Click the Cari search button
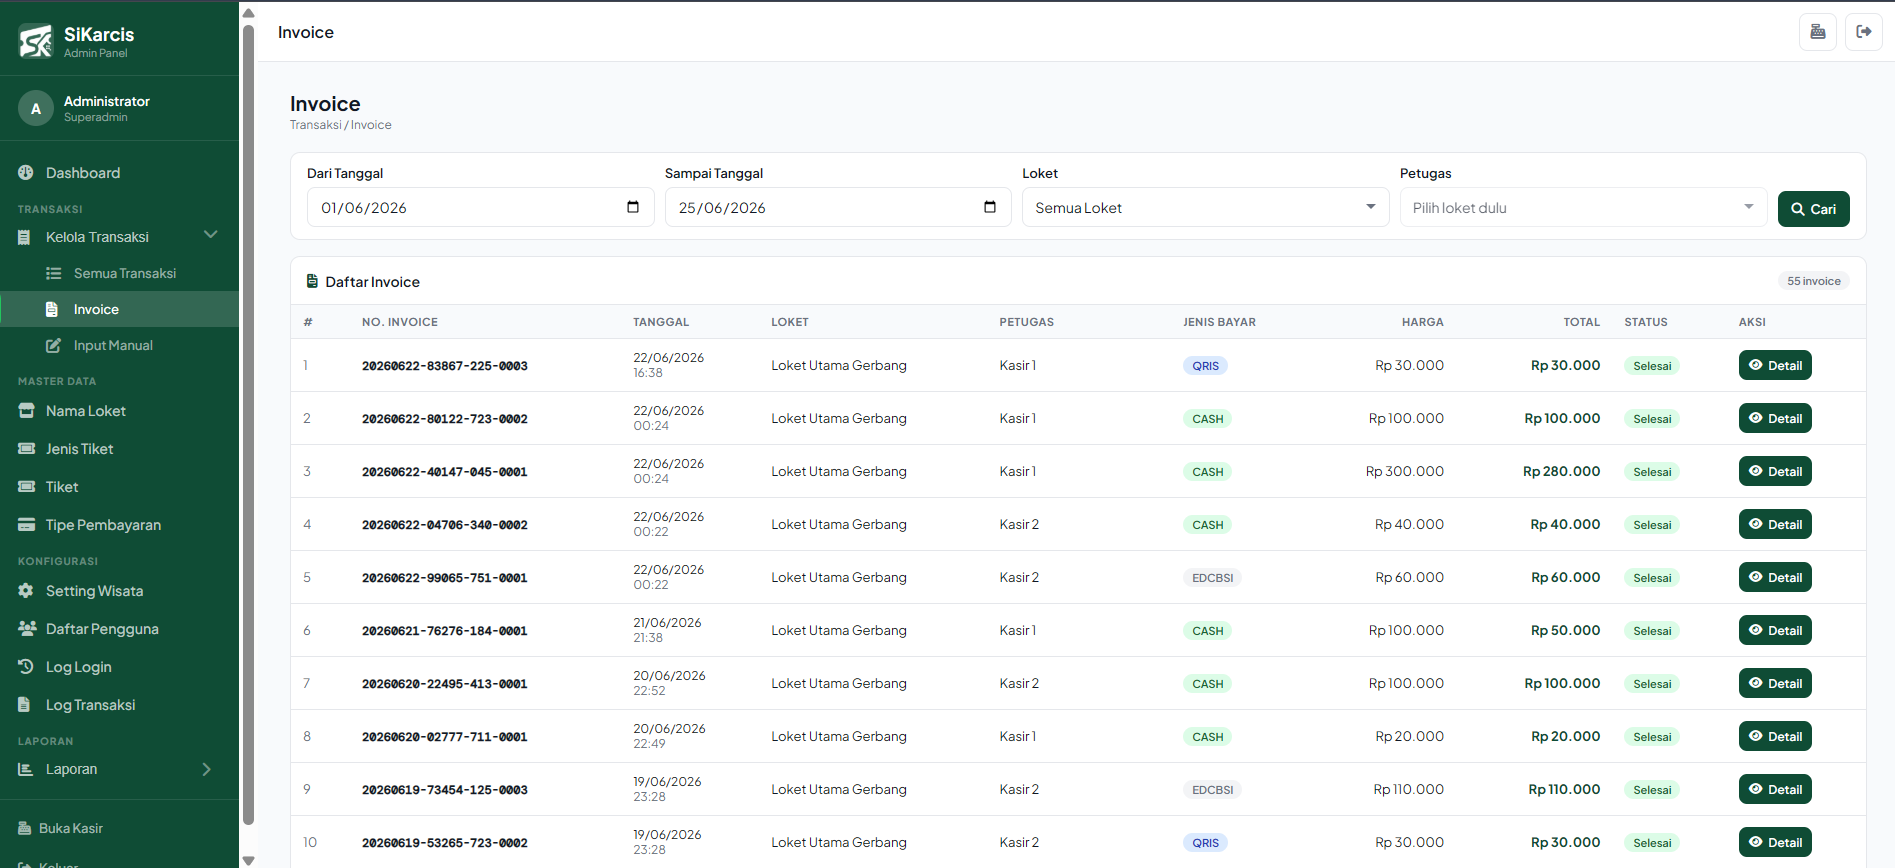Screen dimensions: 1895x868 point(1813,209)
